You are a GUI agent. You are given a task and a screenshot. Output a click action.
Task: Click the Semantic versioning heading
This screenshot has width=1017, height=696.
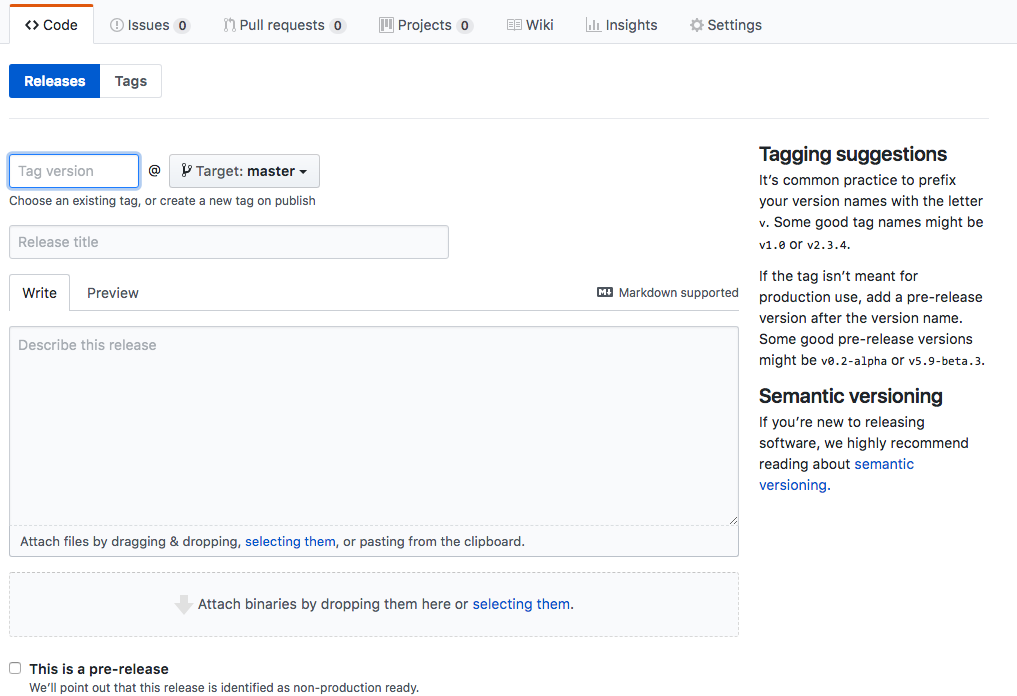click(851, 396)
